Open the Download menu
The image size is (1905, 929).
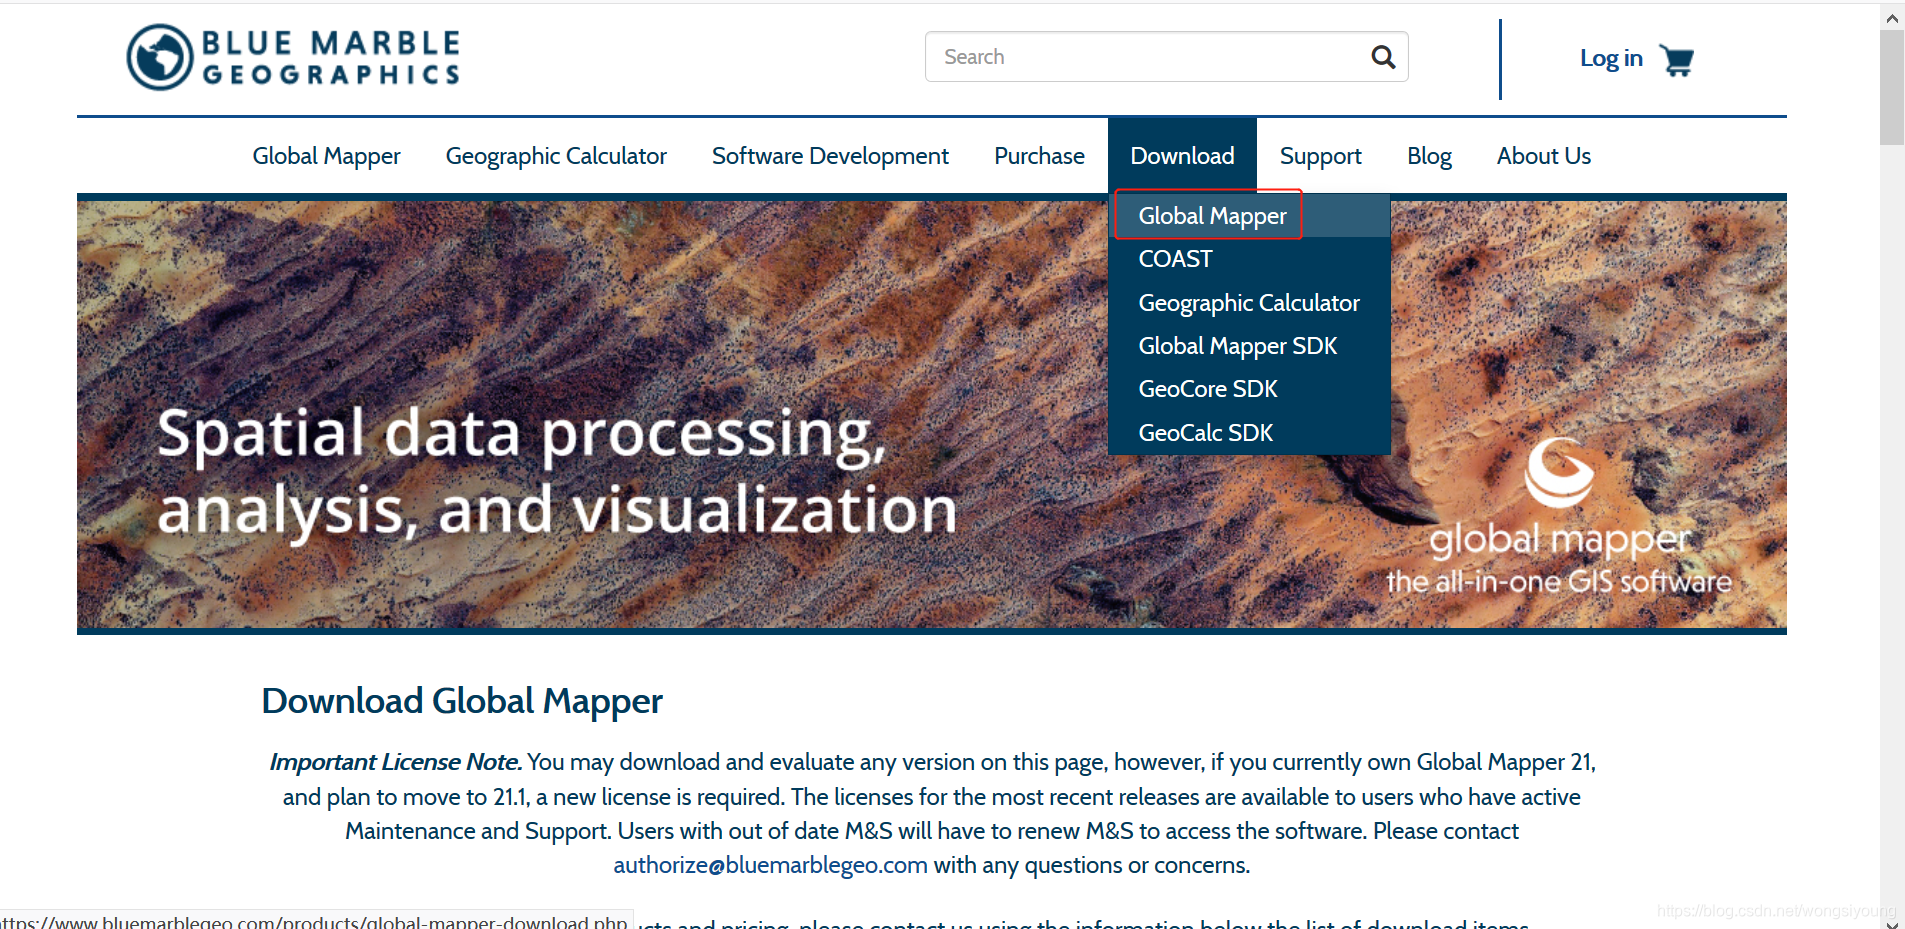click(x=1182, y=155)
